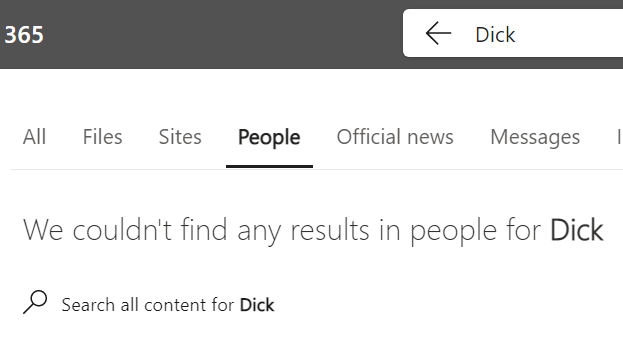Focus the search field containing Dick
Image resolution: width=623 pixels, height=360 pixels.
click(x=513, y=33)
